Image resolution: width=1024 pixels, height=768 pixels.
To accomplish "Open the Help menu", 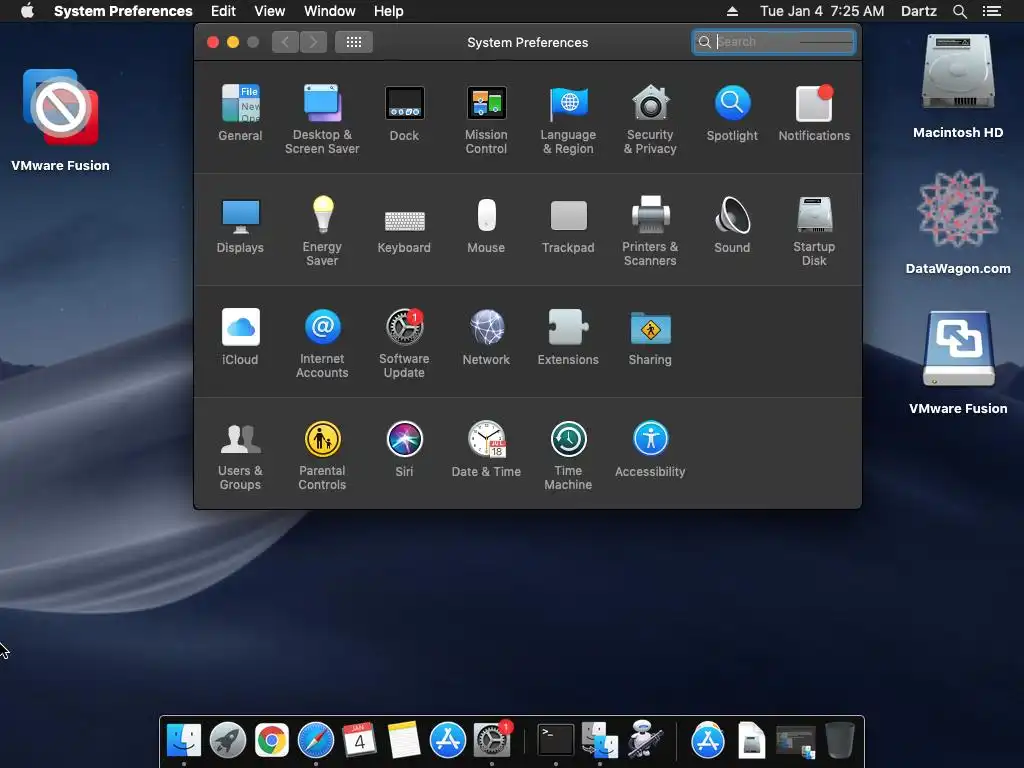I will [389, 11].
